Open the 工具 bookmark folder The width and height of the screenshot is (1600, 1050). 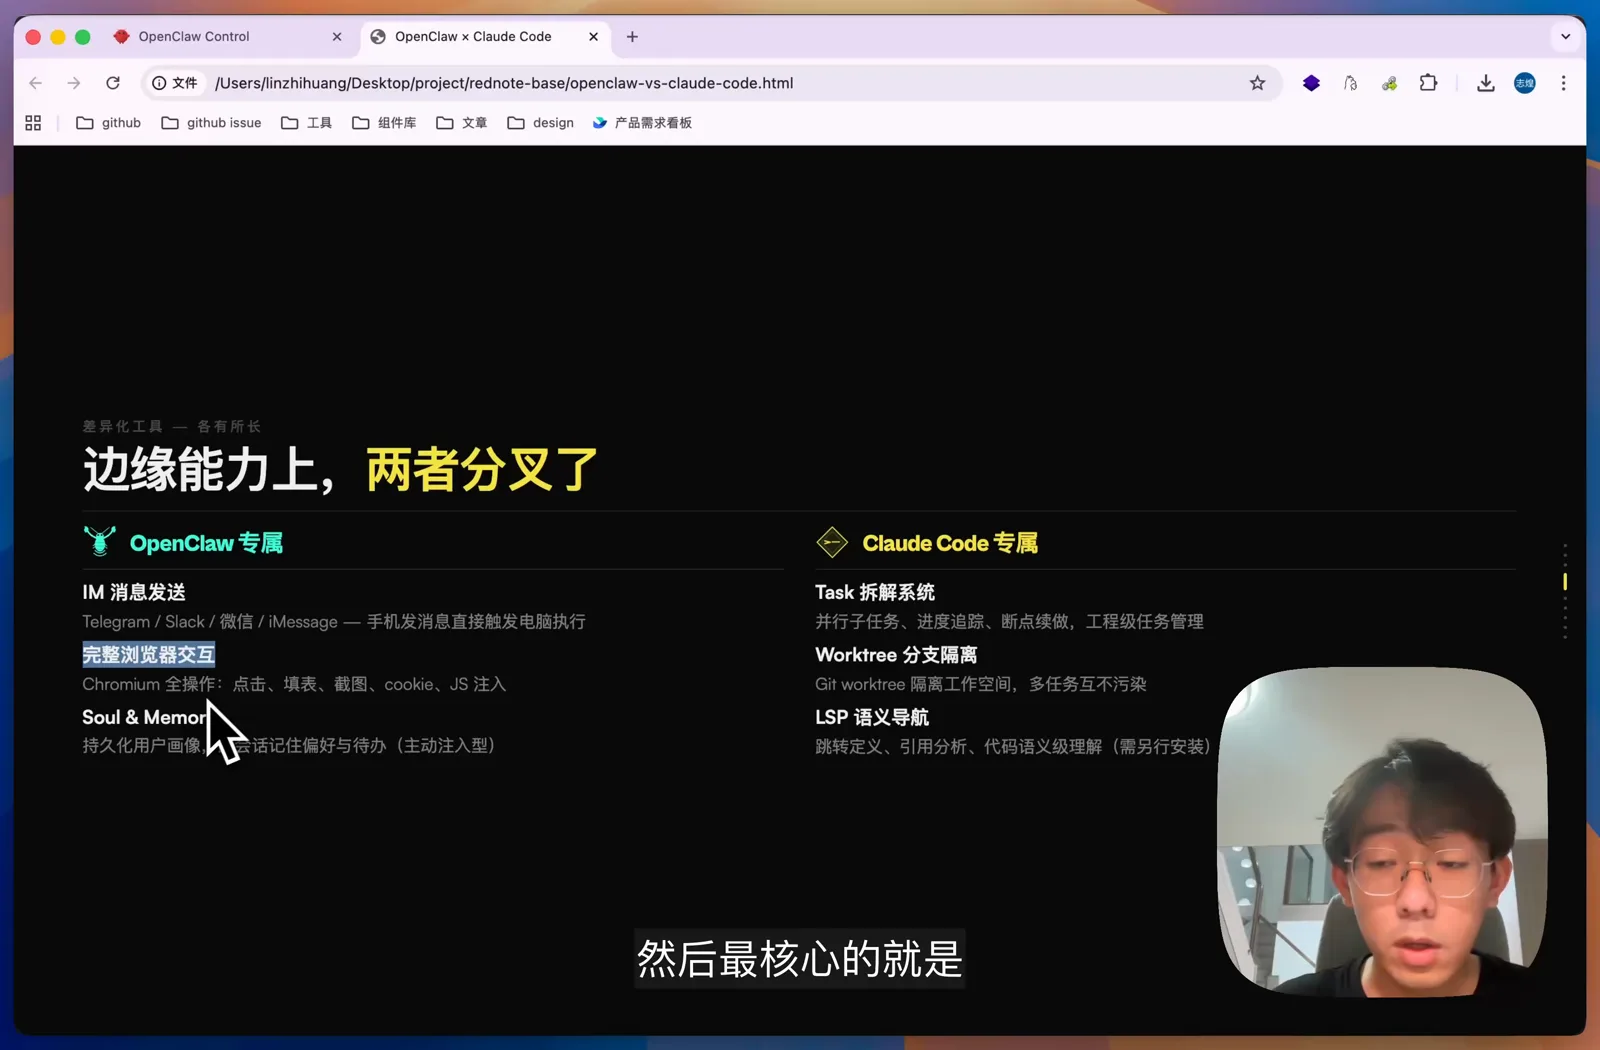click(307, 123)
